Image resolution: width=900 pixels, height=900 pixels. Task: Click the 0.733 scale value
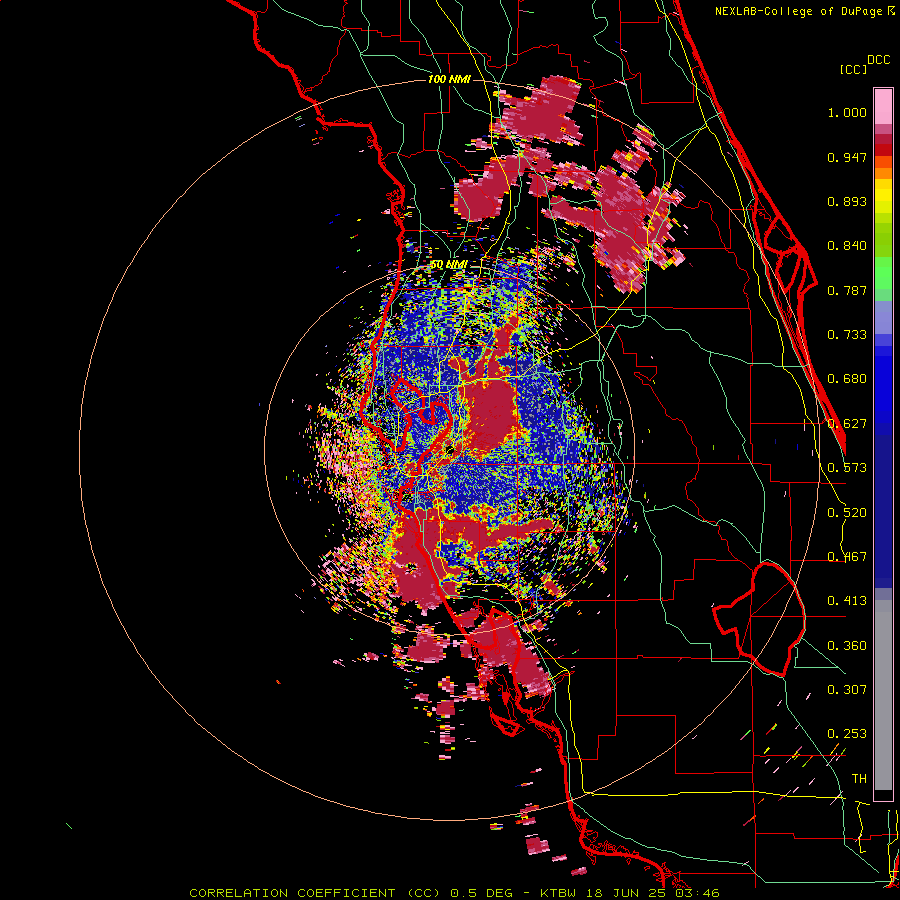point(847,335)
